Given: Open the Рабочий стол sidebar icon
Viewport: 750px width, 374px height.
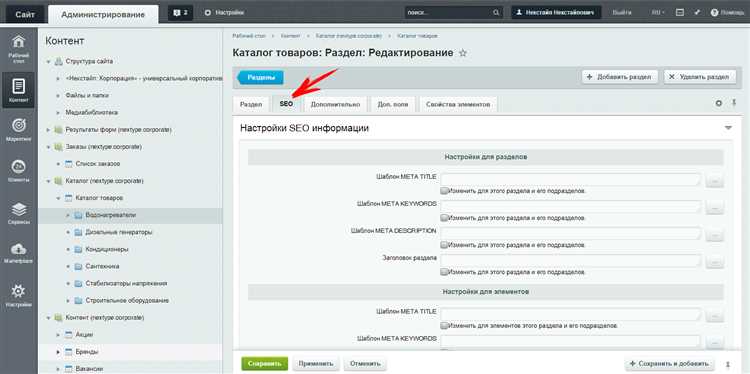Looking at the screenshot, I should pyautogui.click(x=19, y=48).
